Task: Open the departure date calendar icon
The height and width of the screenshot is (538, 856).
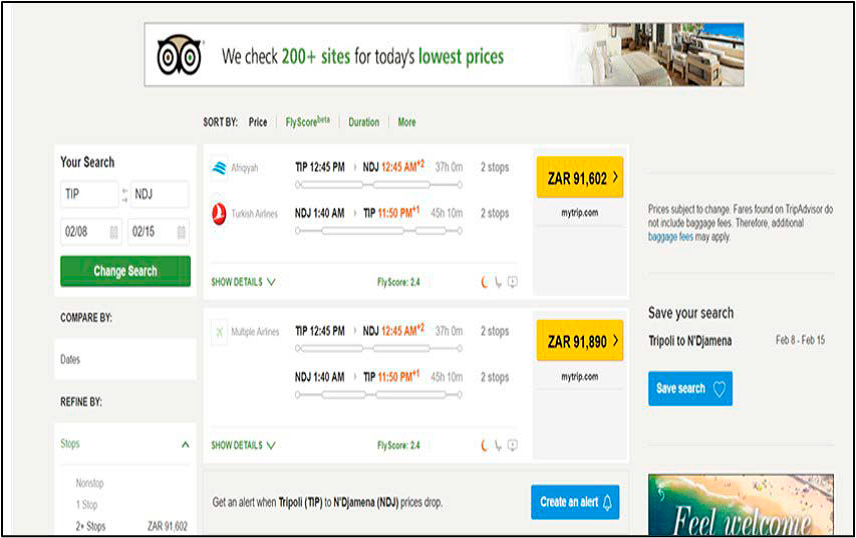Action: 113,232
